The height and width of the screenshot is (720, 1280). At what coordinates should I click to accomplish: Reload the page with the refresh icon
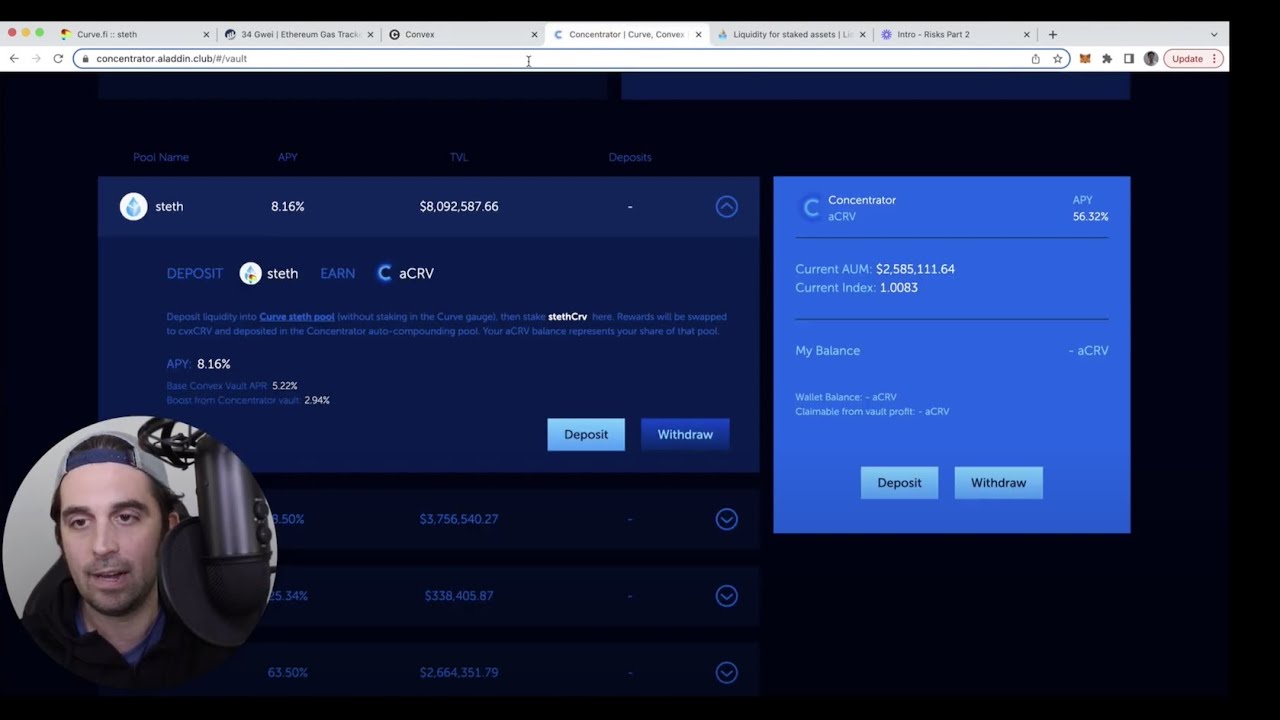tap(58, 58)
